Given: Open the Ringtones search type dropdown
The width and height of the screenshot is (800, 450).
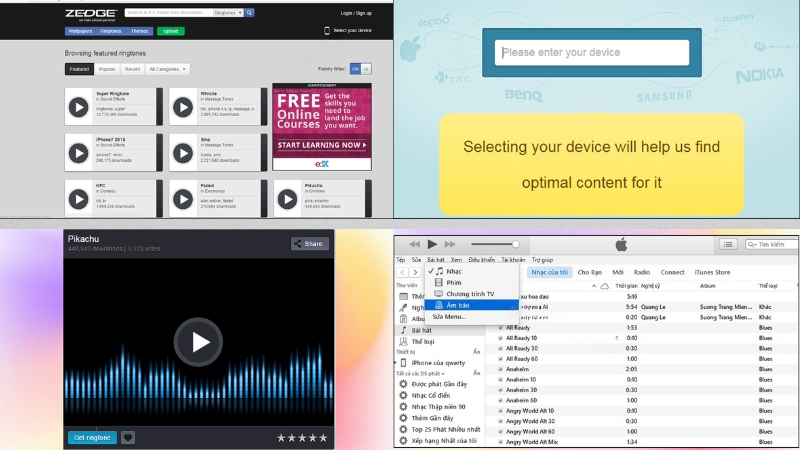Looking at the screenshot, I should pos(228,12).
